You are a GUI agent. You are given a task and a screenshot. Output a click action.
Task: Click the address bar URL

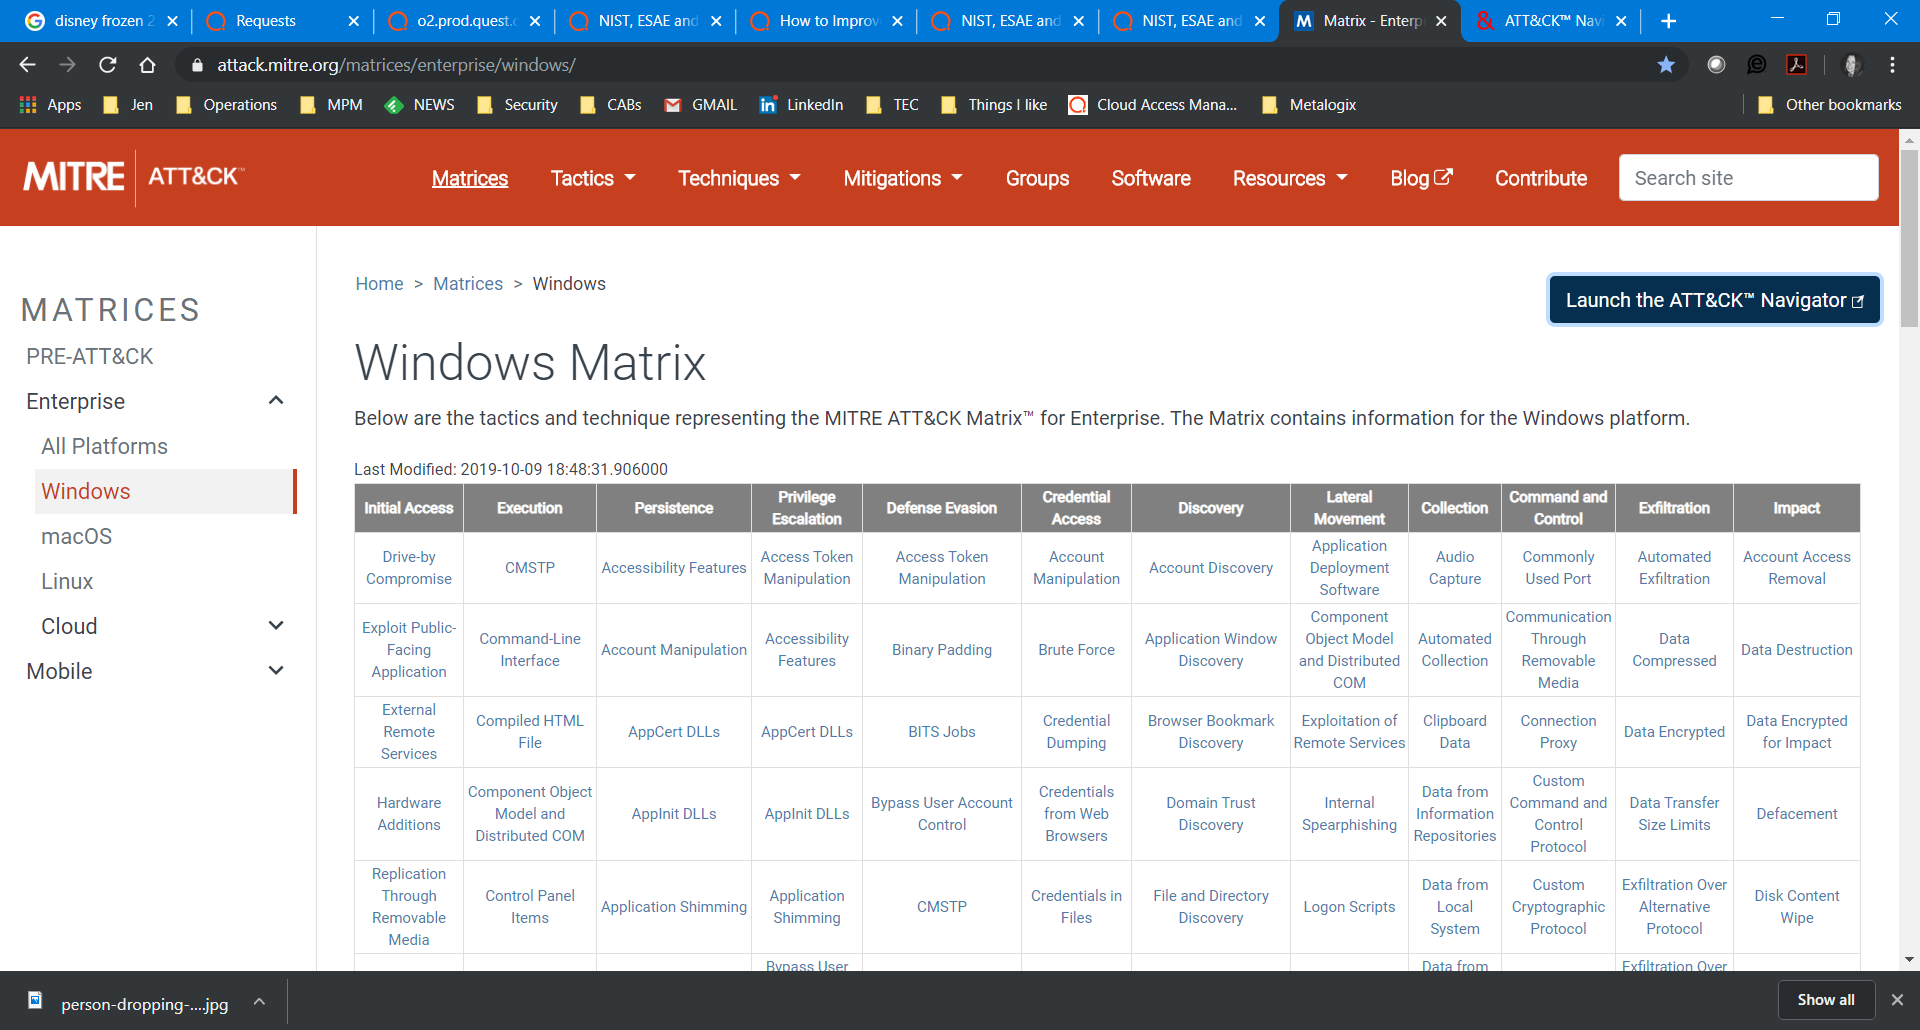tap(396, 65)
